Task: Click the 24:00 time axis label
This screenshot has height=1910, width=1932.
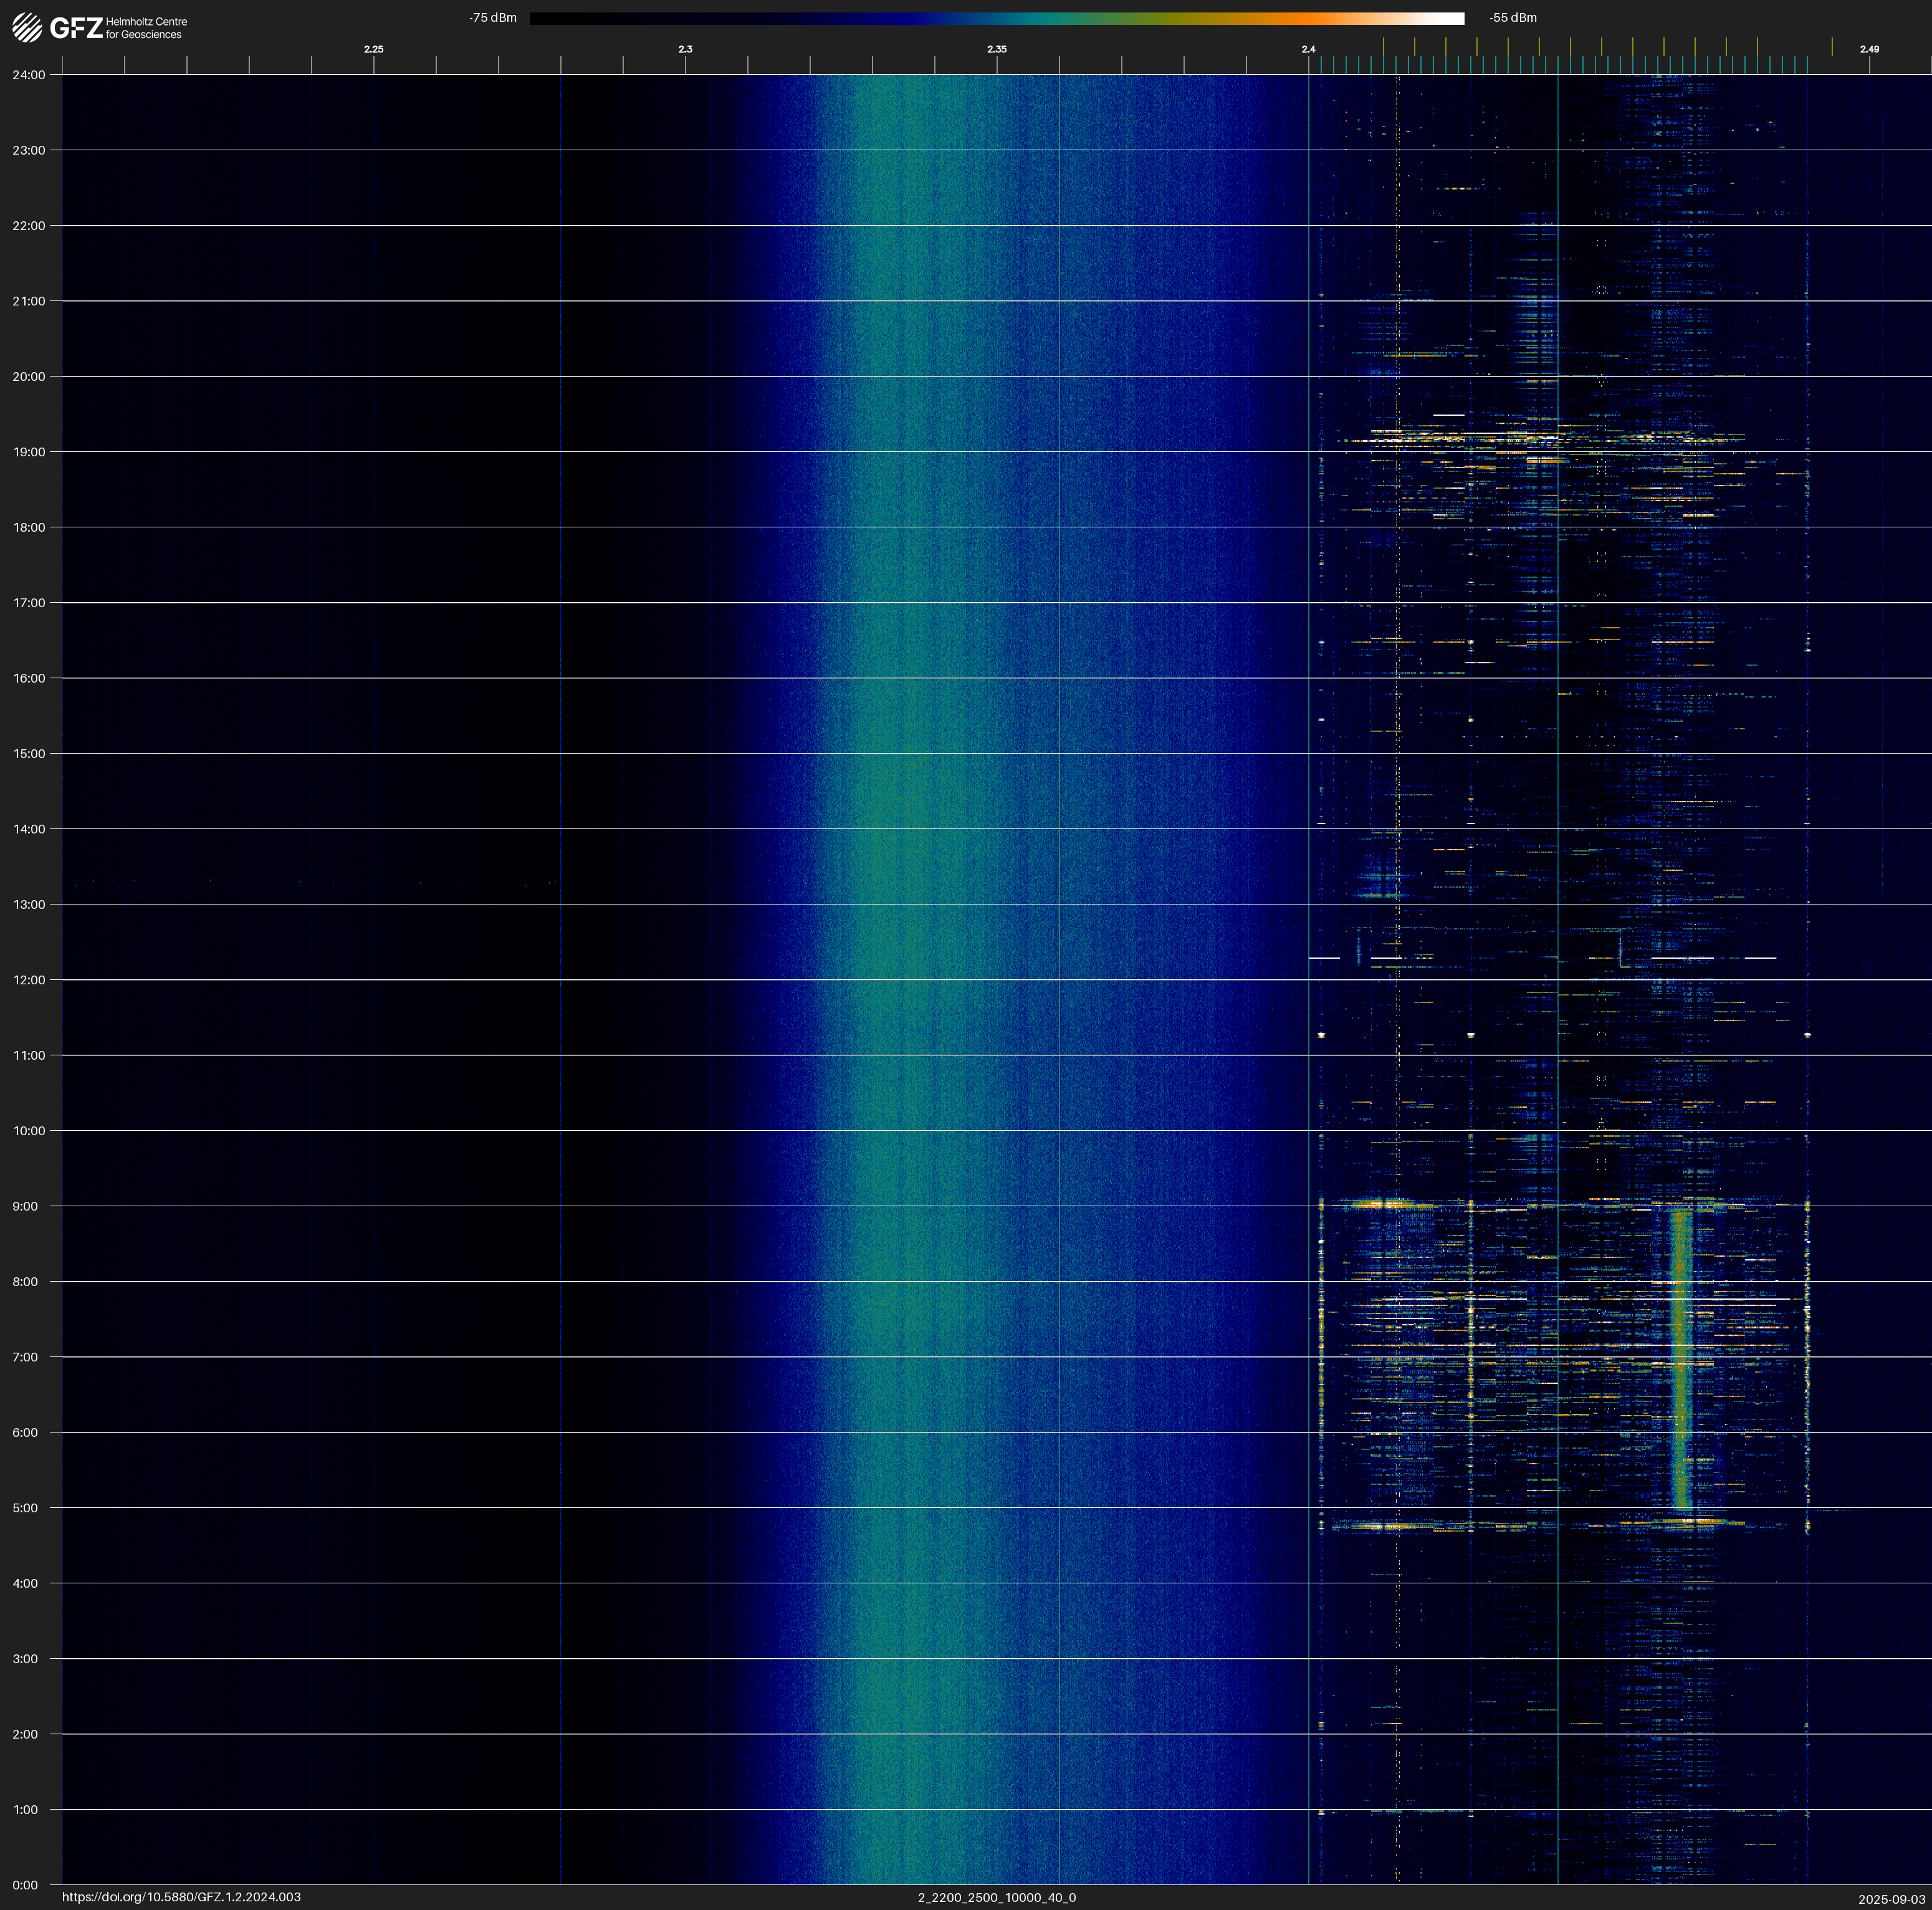Action: [29, 75]
